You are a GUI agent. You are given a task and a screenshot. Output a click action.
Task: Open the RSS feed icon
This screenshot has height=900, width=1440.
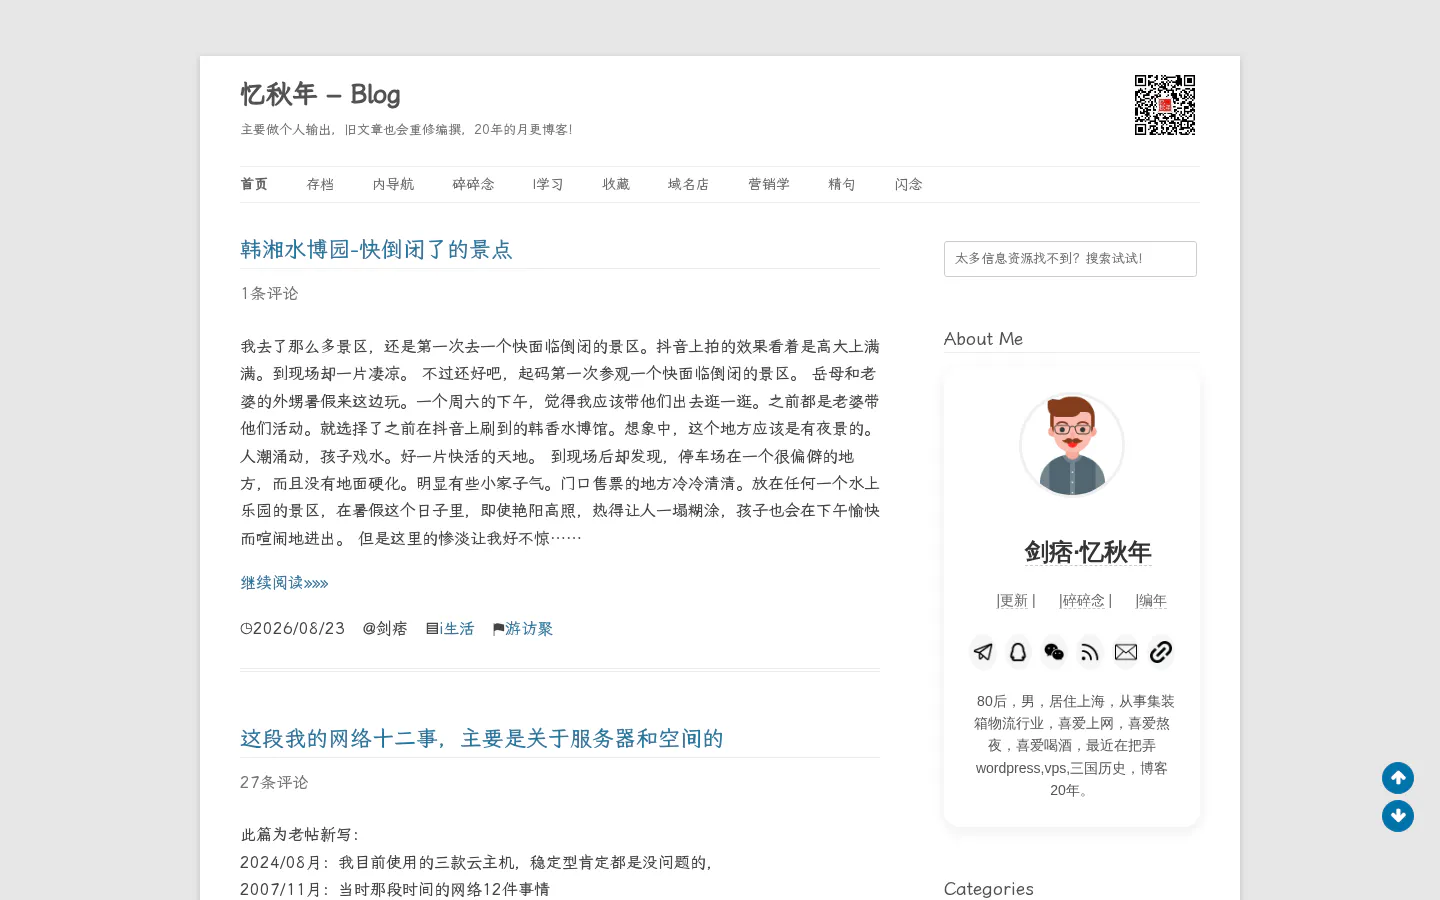click(1090, 652)
